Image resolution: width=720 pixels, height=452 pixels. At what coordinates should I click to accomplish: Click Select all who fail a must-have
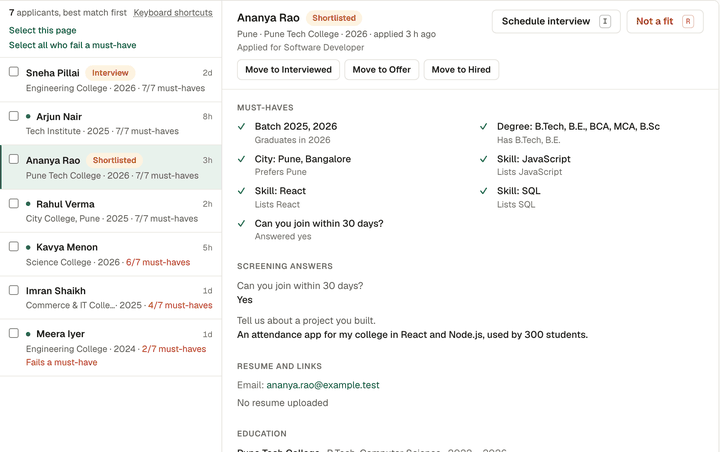pyautogui.click(x=73, y=45)
